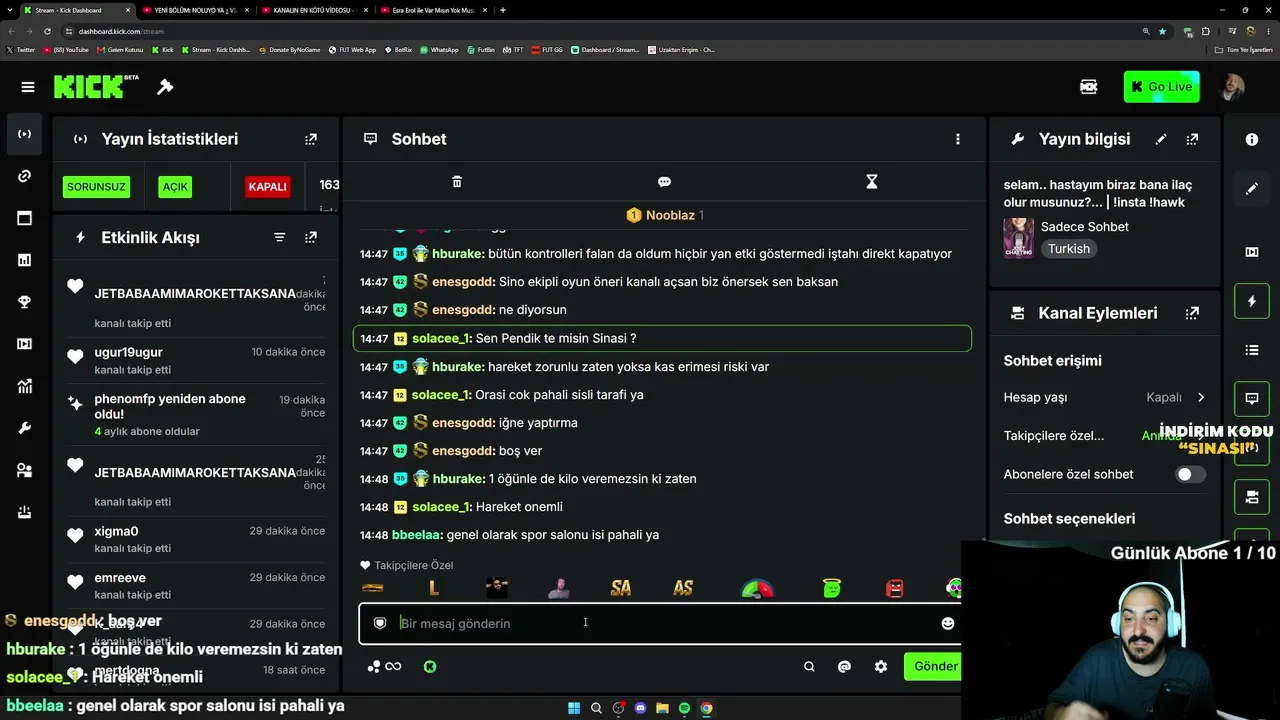Open the wrench settings icon in left sidebar
The image size is (1280, 720).
point(25,428)
